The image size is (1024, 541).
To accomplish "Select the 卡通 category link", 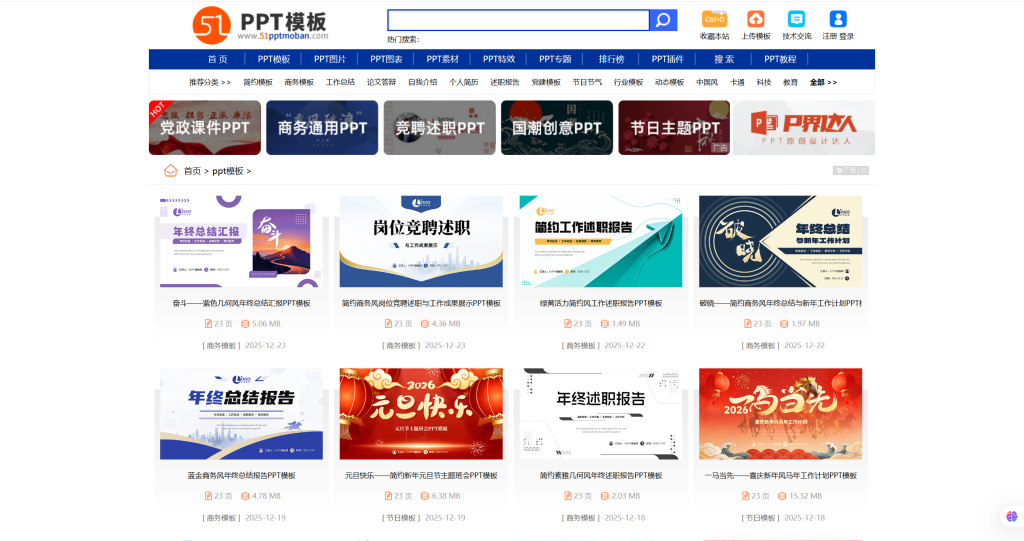I will click(737, 82).
